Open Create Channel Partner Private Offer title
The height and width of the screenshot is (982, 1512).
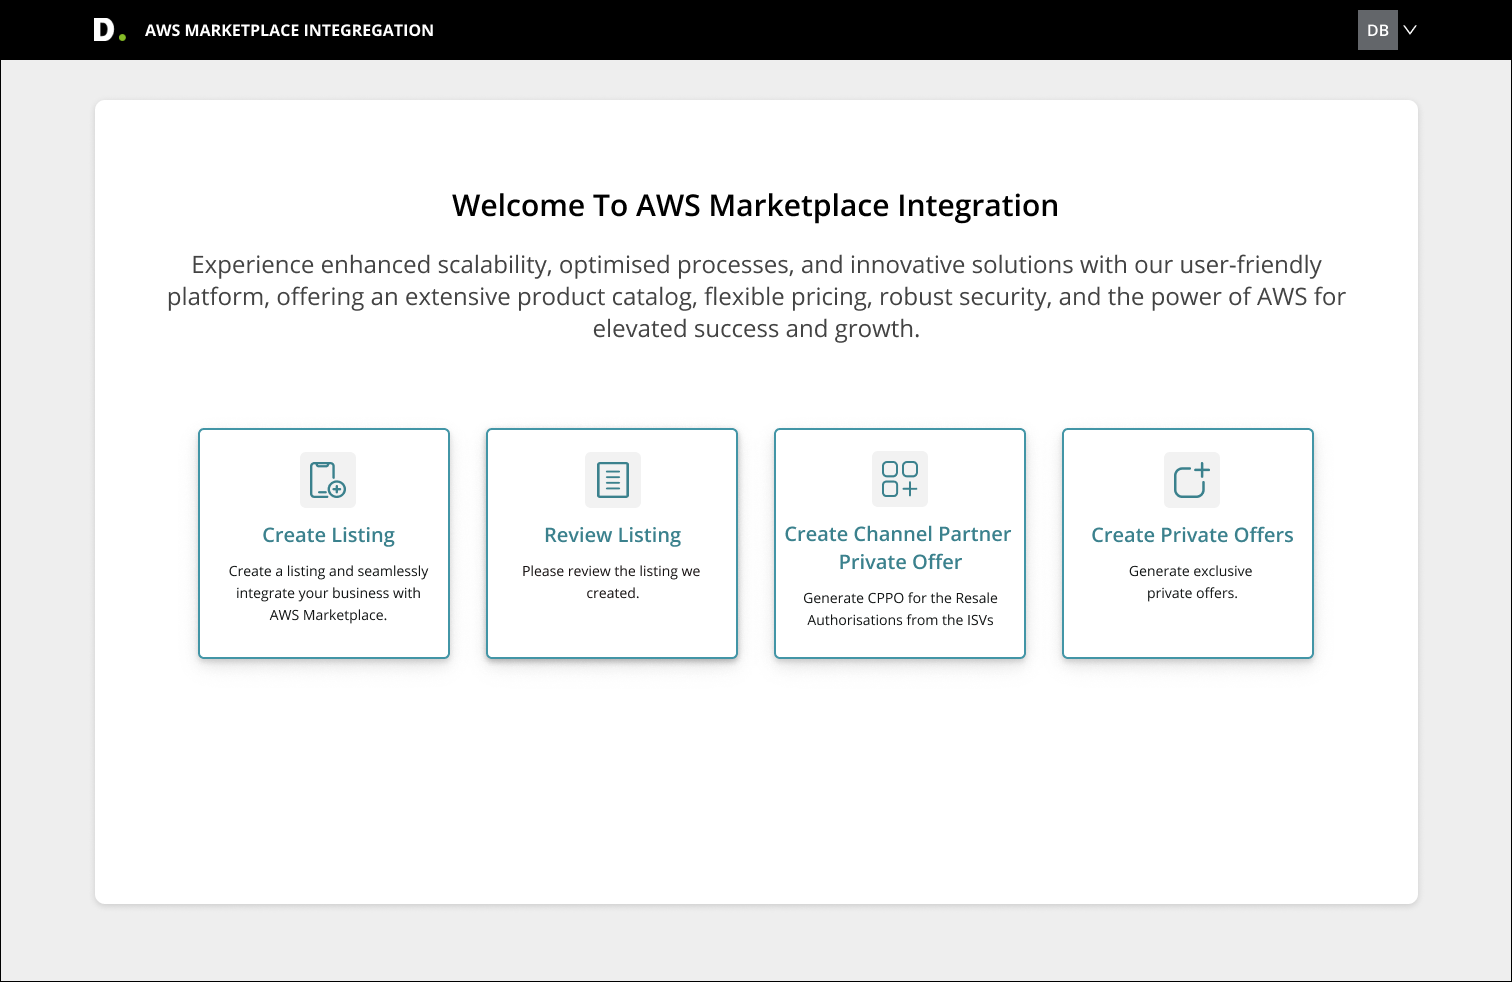click(x=899, y=548)
